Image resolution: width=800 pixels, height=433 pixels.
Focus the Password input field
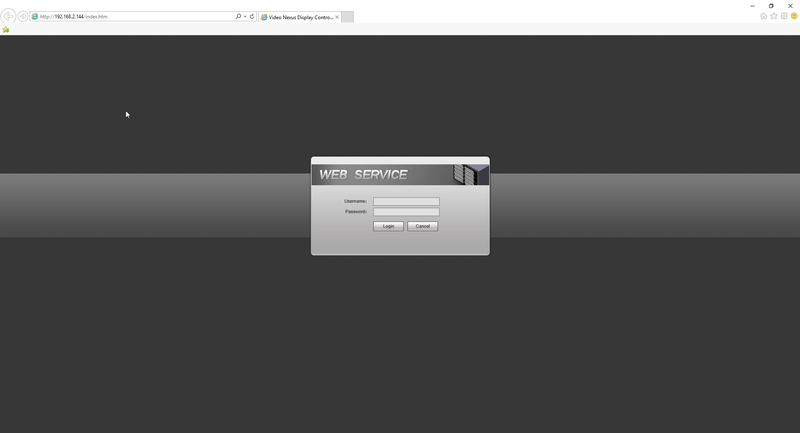point(406,212)
